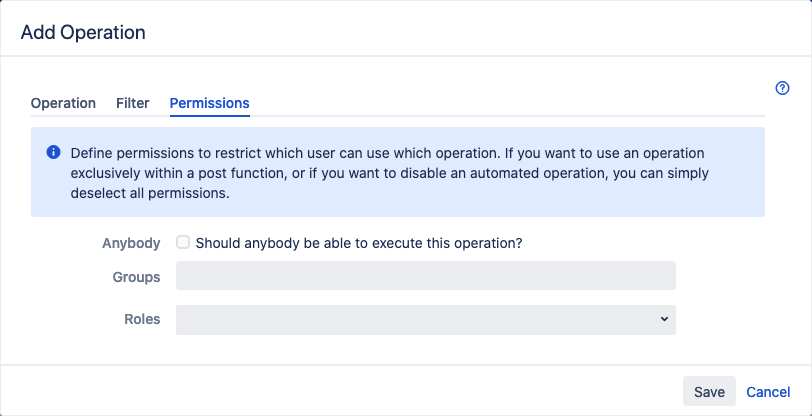Open the help question mark icon
Image resolution: width=812 pixels, height=416 pixels.
click(783, 88)
